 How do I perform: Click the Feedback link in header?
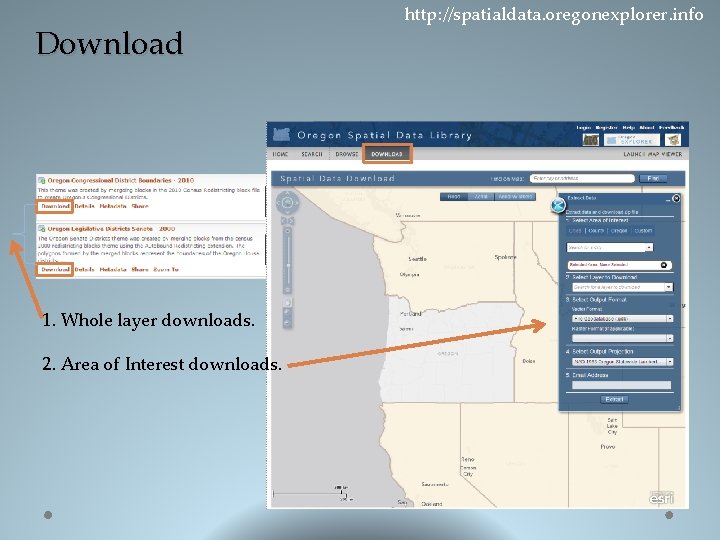coord(671,127)
